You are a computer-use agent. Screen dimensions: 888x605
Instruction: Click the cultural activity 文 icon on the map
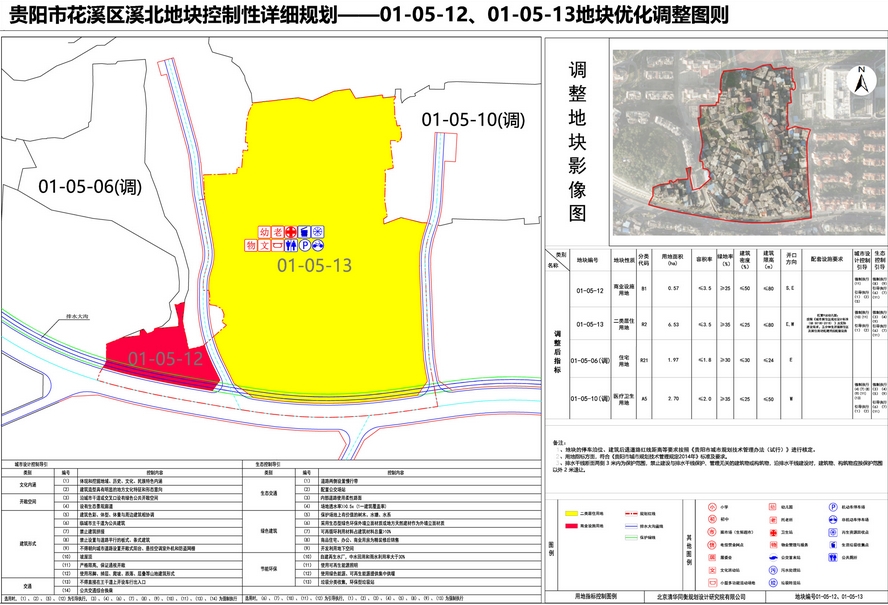tap(264, 245)
